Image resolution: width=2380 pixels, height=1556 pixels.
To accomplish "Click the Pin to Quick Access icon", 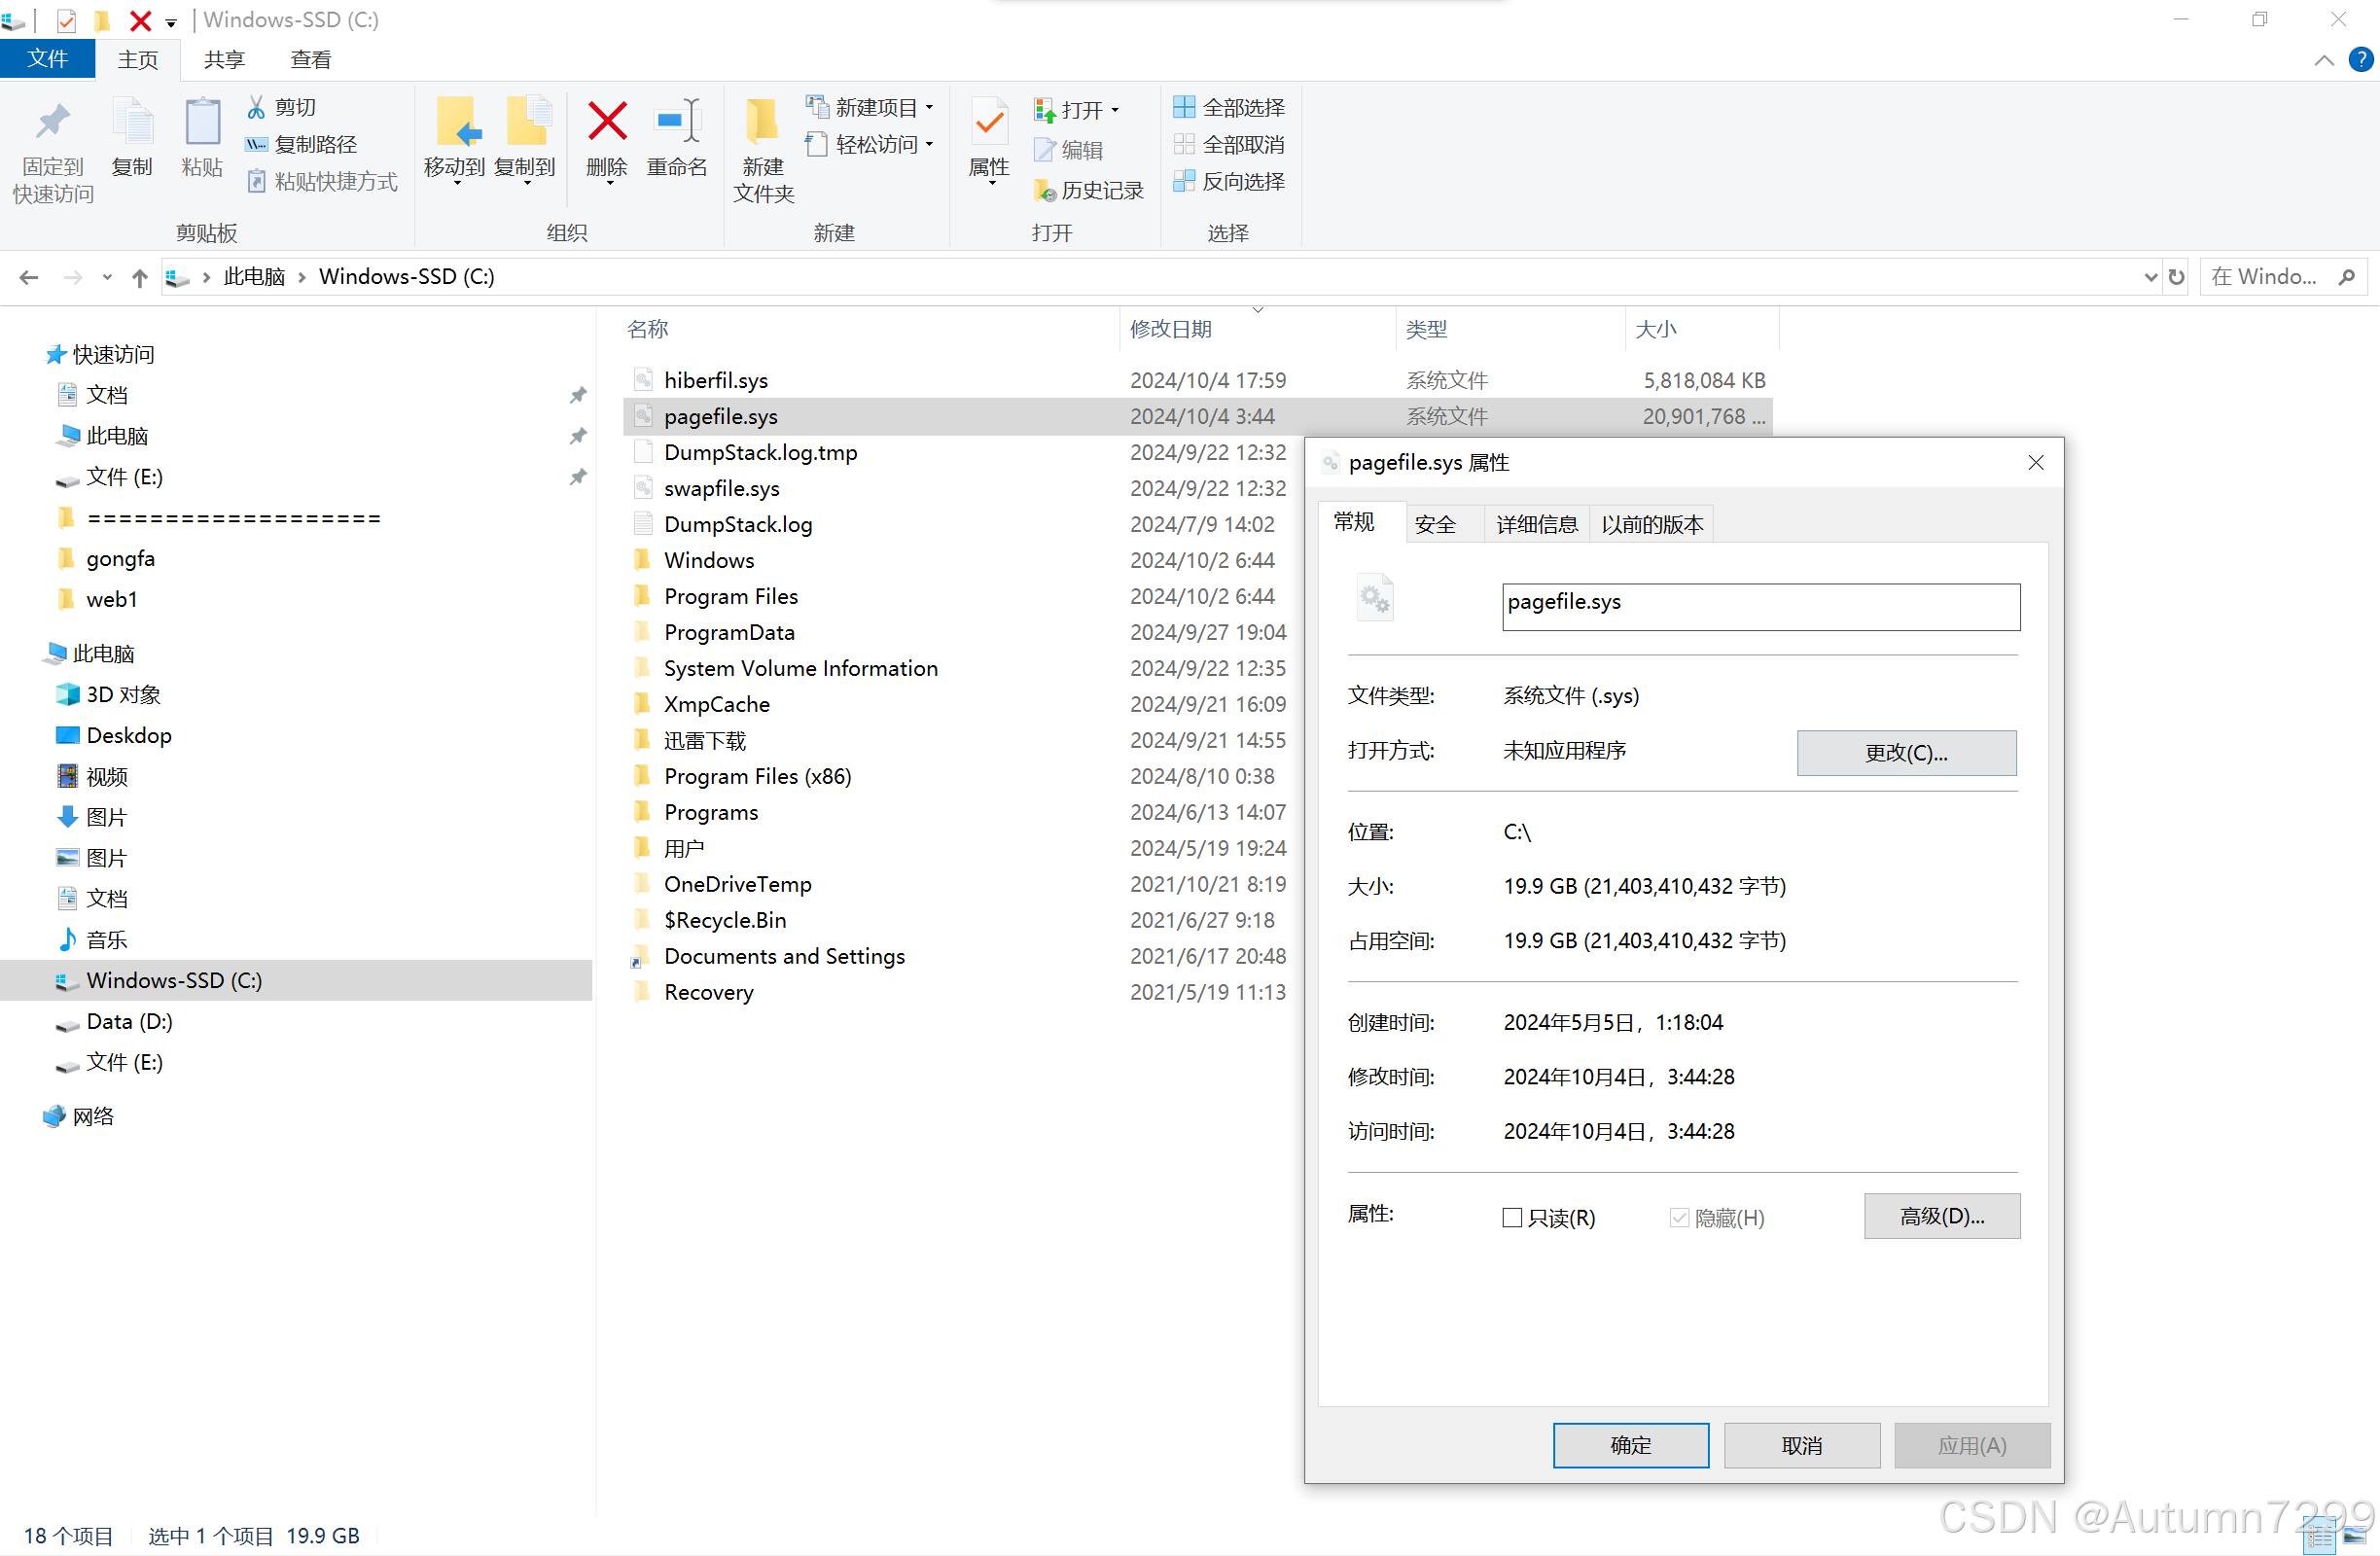I will tap(52, 123).
